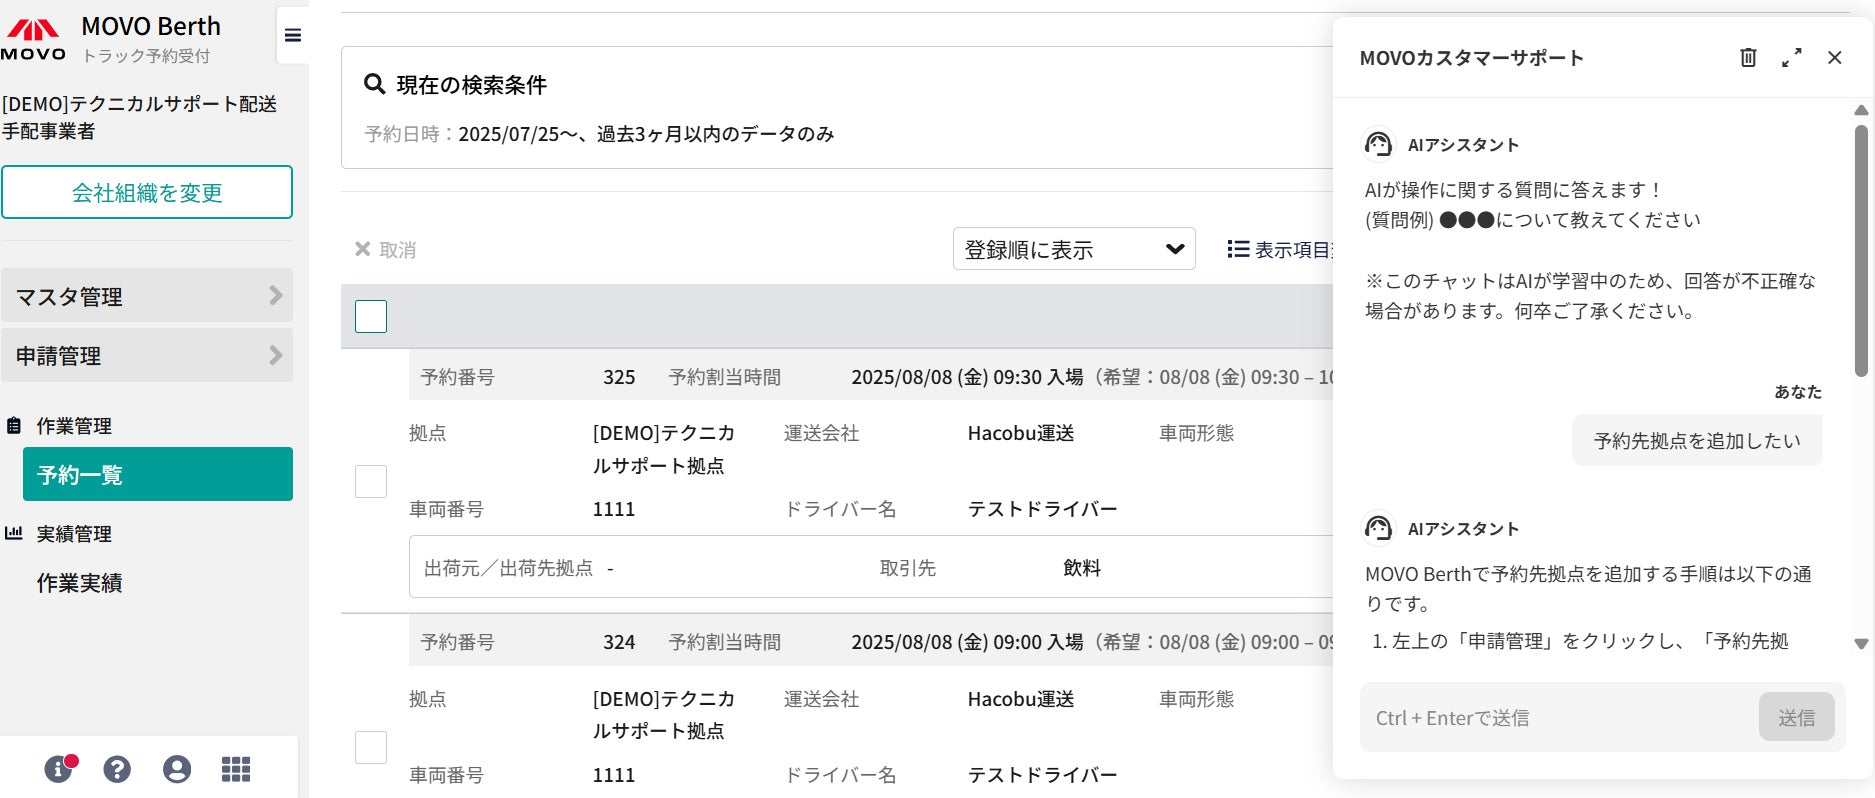The image size is (1875, 798).
Task: Expand the support chat panel
Action: pos(1792,57)
